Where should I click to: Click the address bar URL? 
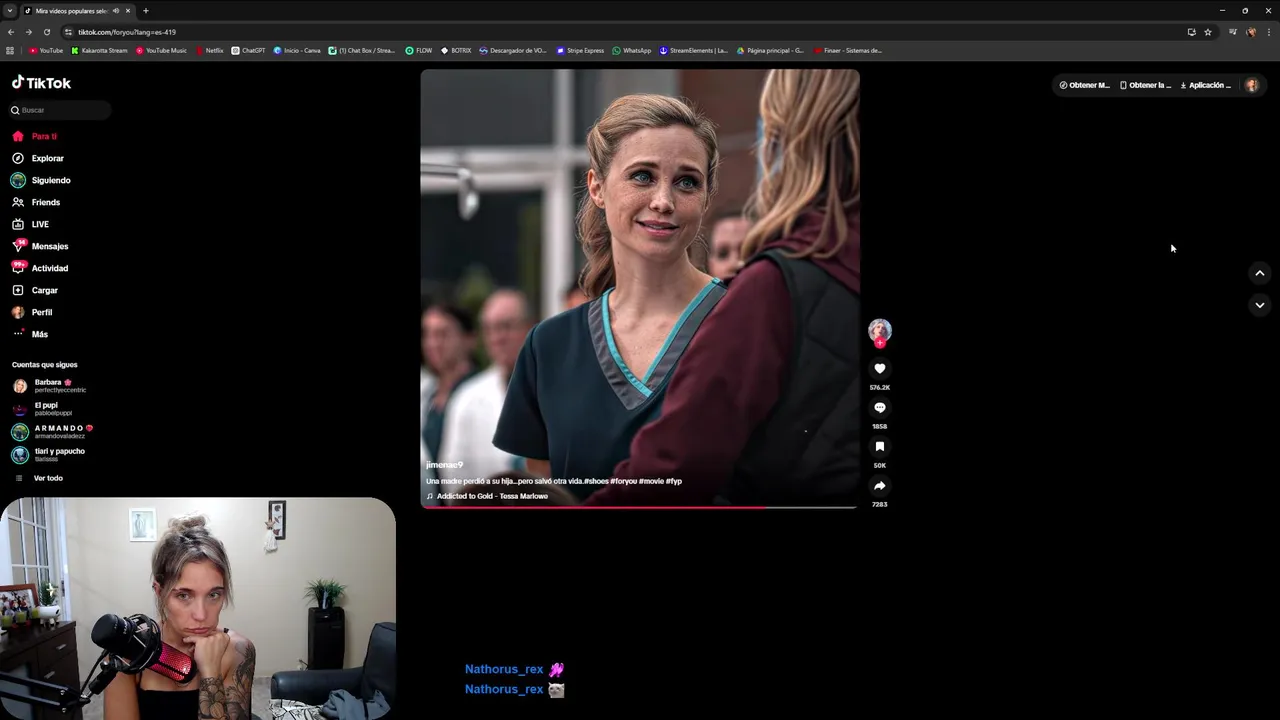click(x=127, y=32)
